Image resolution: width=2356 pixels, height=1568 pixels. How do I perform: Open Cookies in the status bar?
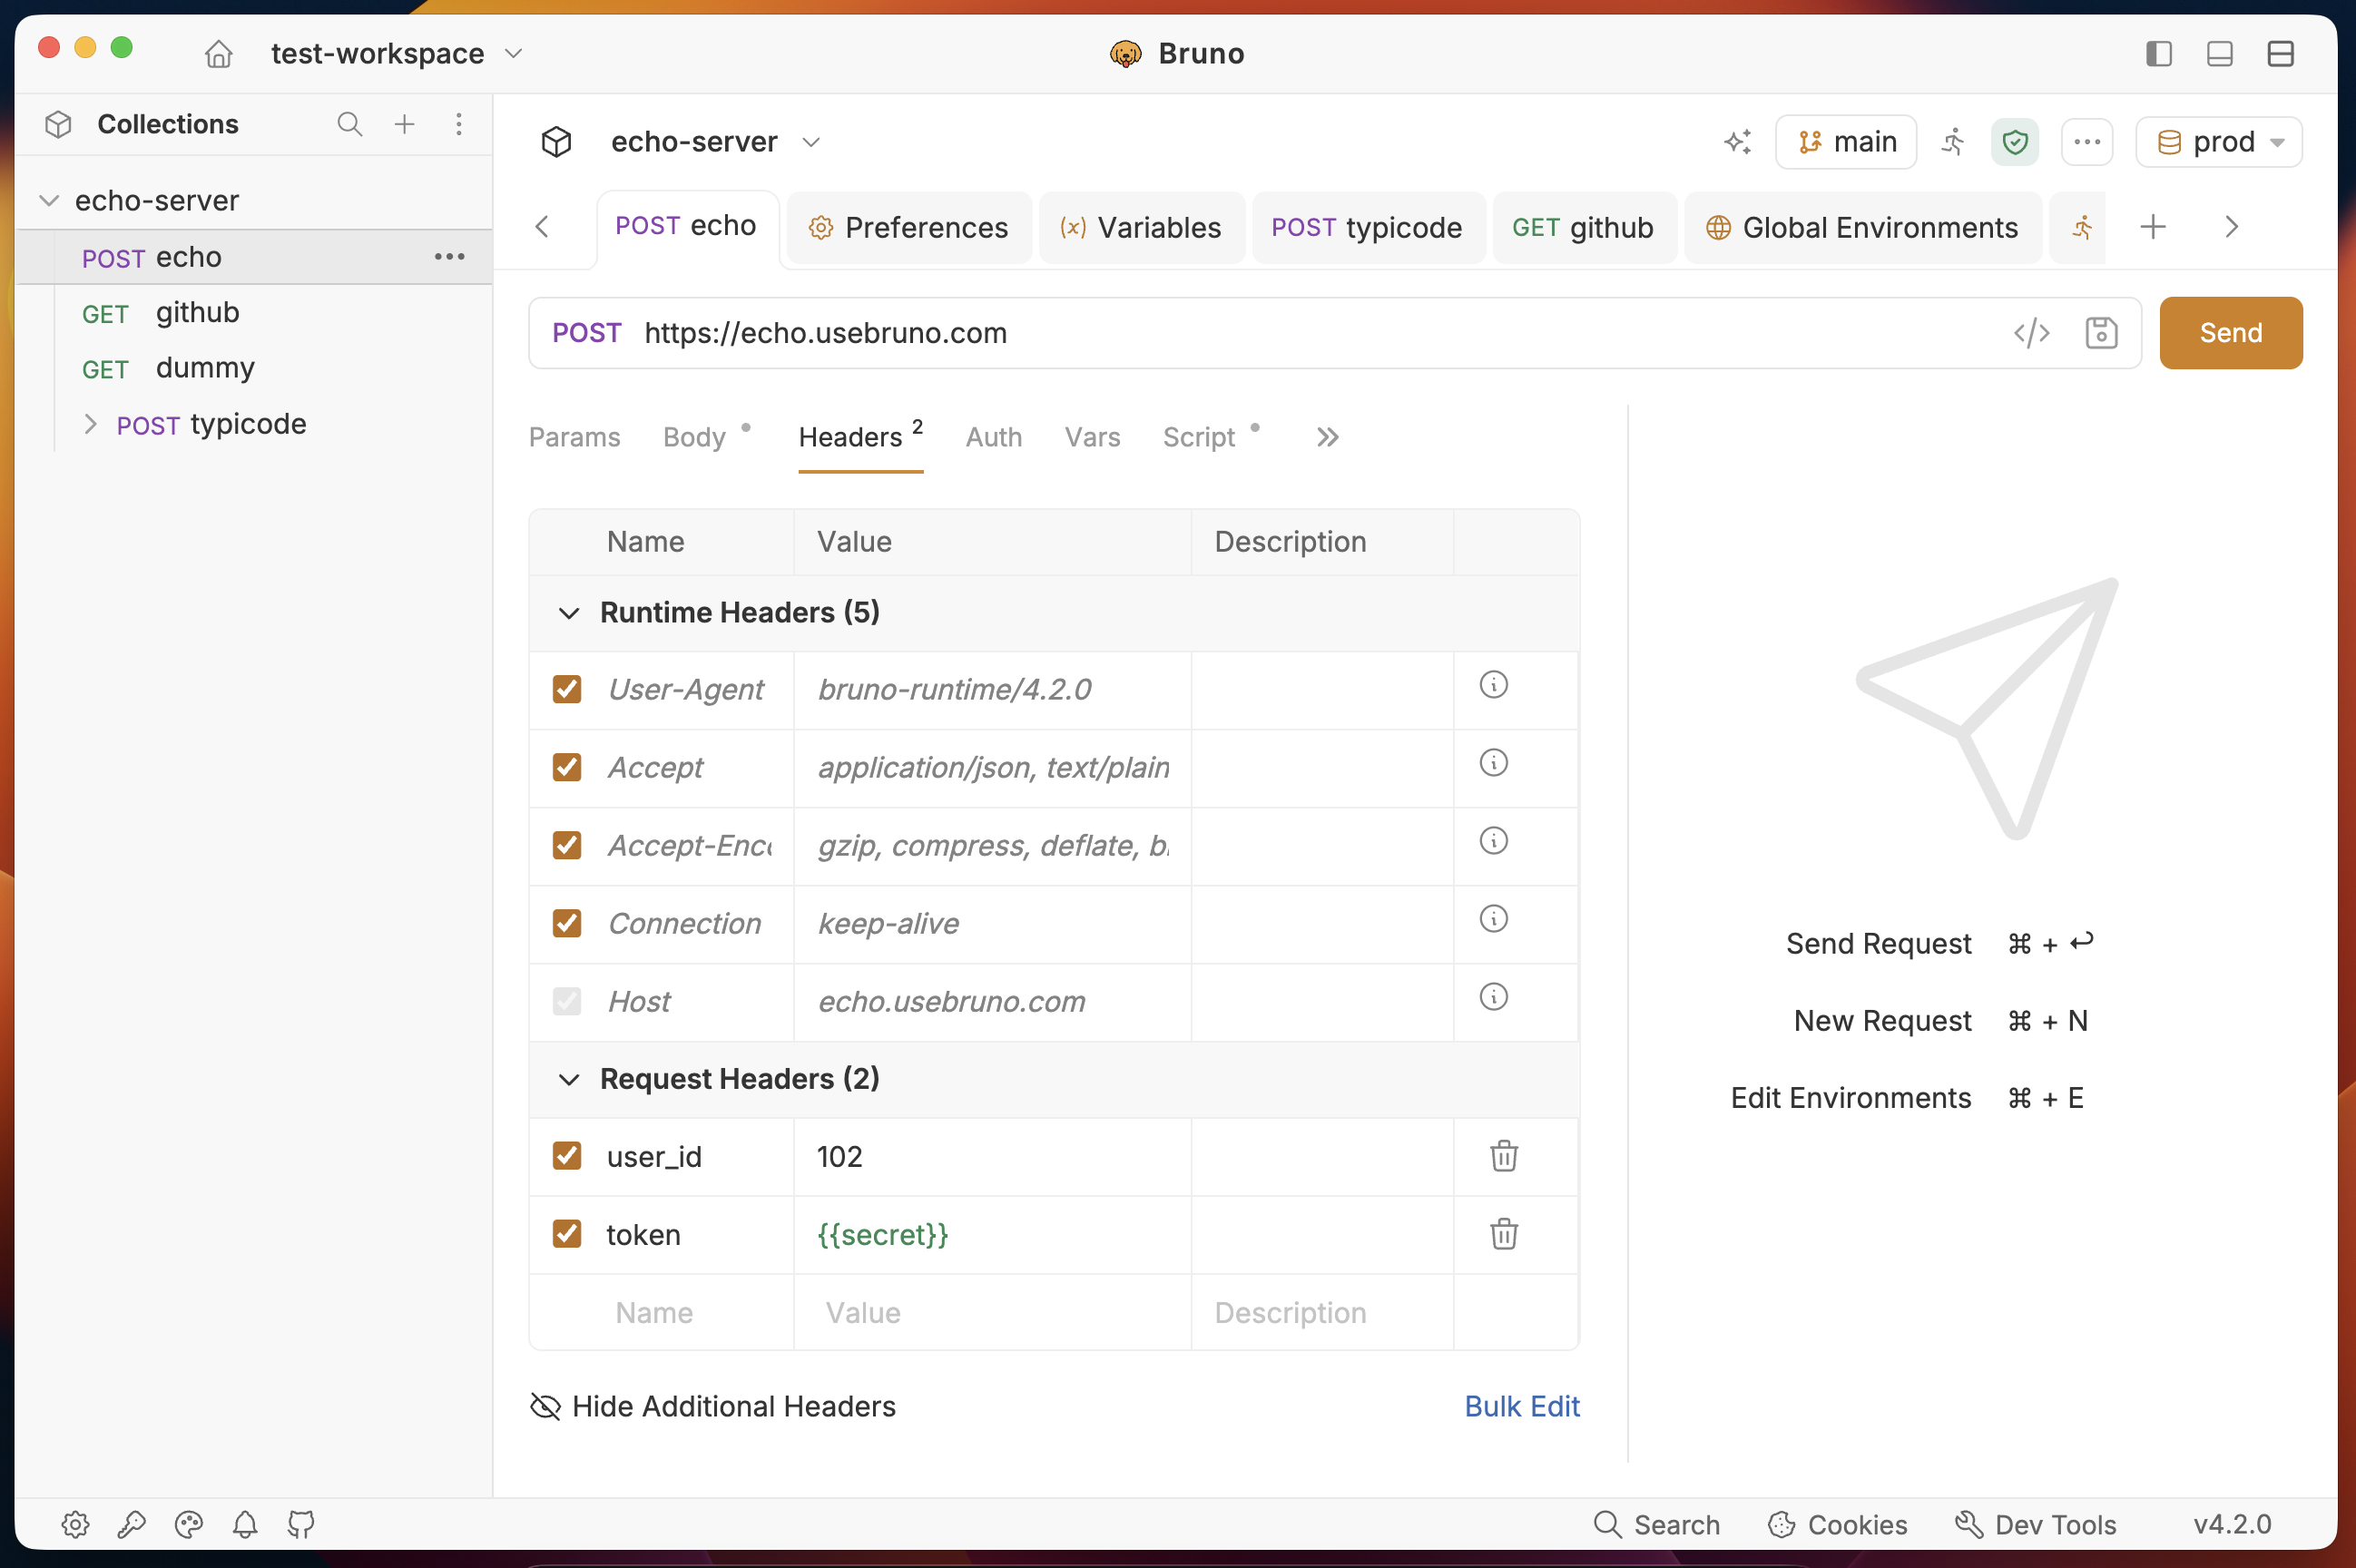(x=1838, y=1524)
